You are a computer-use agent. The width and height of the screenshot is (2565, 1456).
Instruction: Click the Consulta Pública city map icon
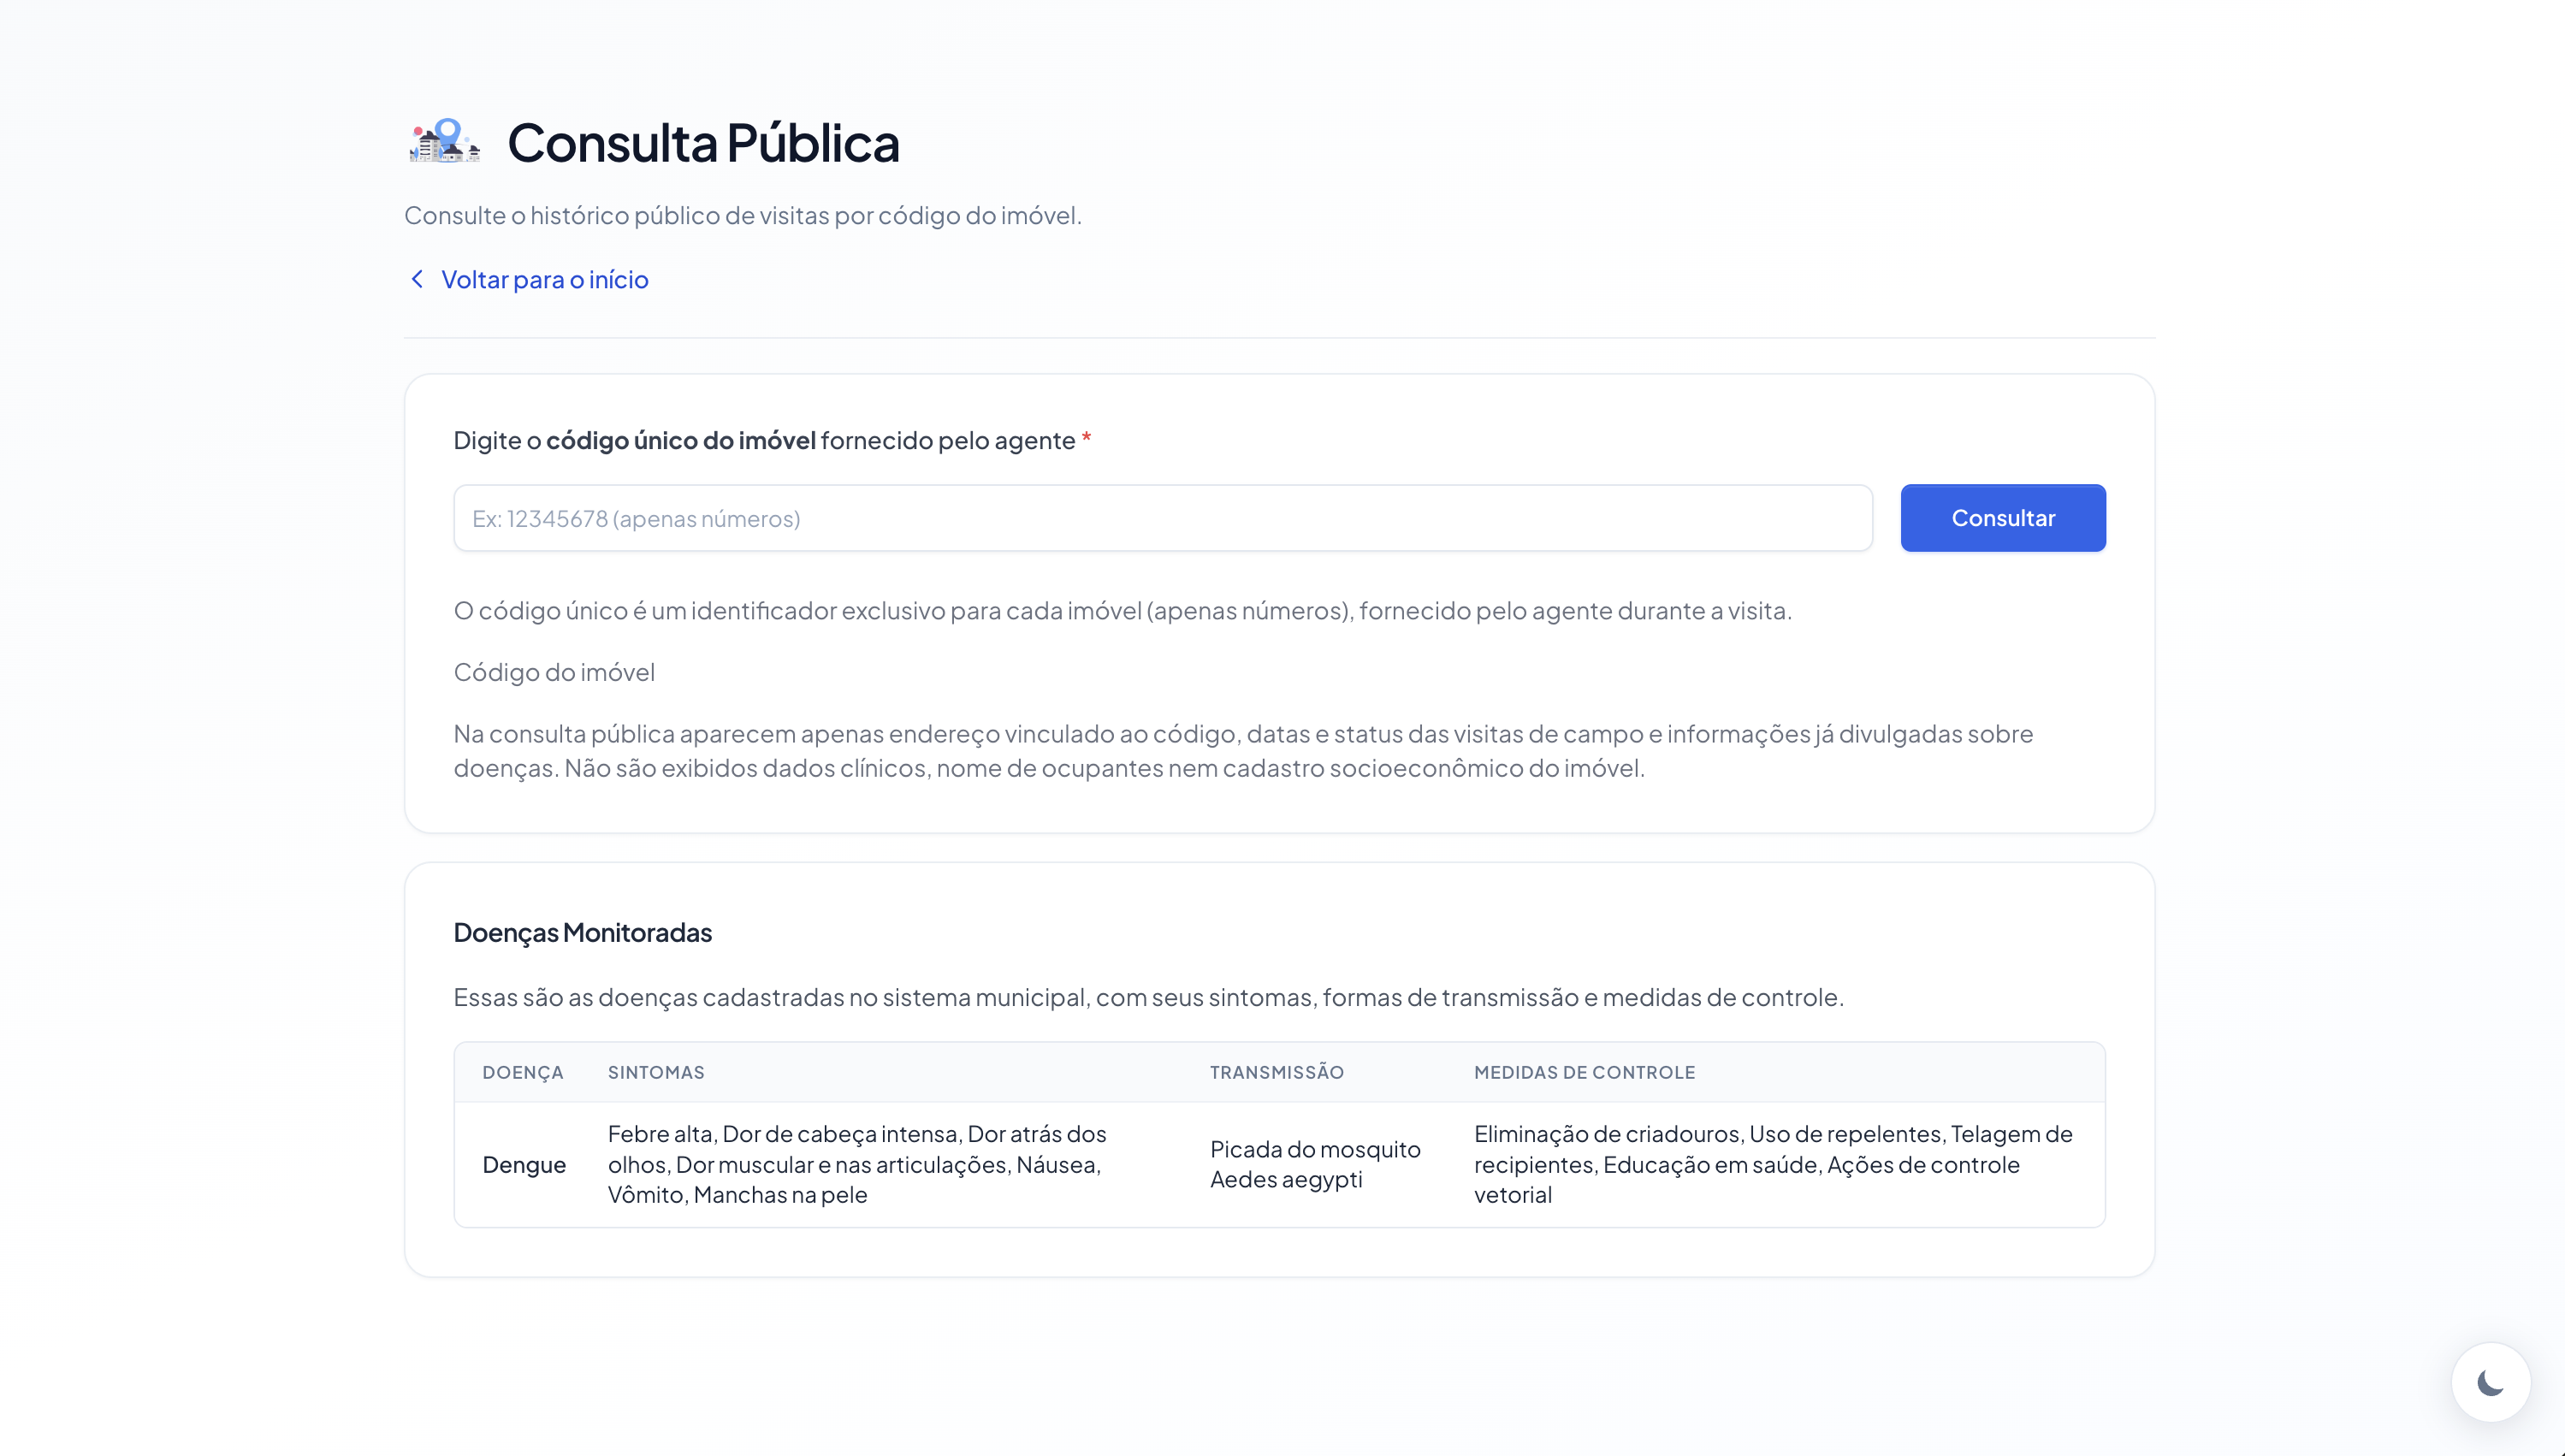click(x=444, y=142)
